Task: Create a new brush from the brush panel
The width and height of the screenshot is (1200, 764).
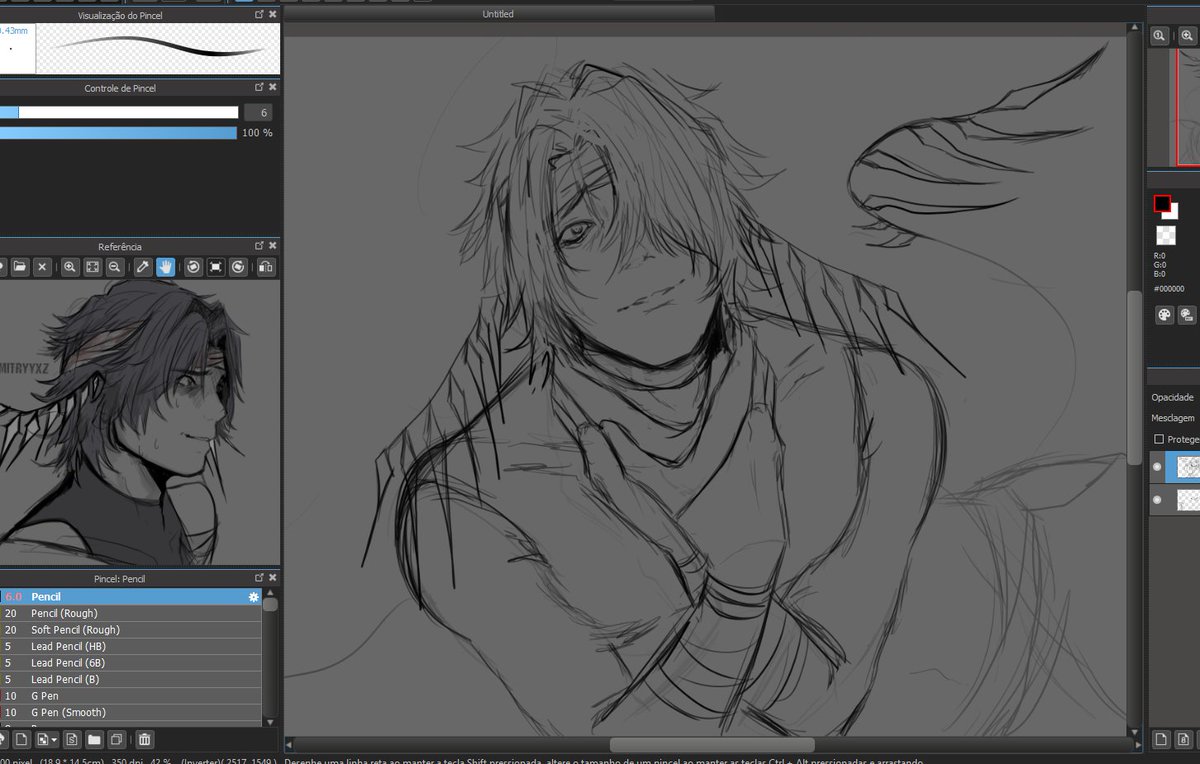Action: coord(20,740)
